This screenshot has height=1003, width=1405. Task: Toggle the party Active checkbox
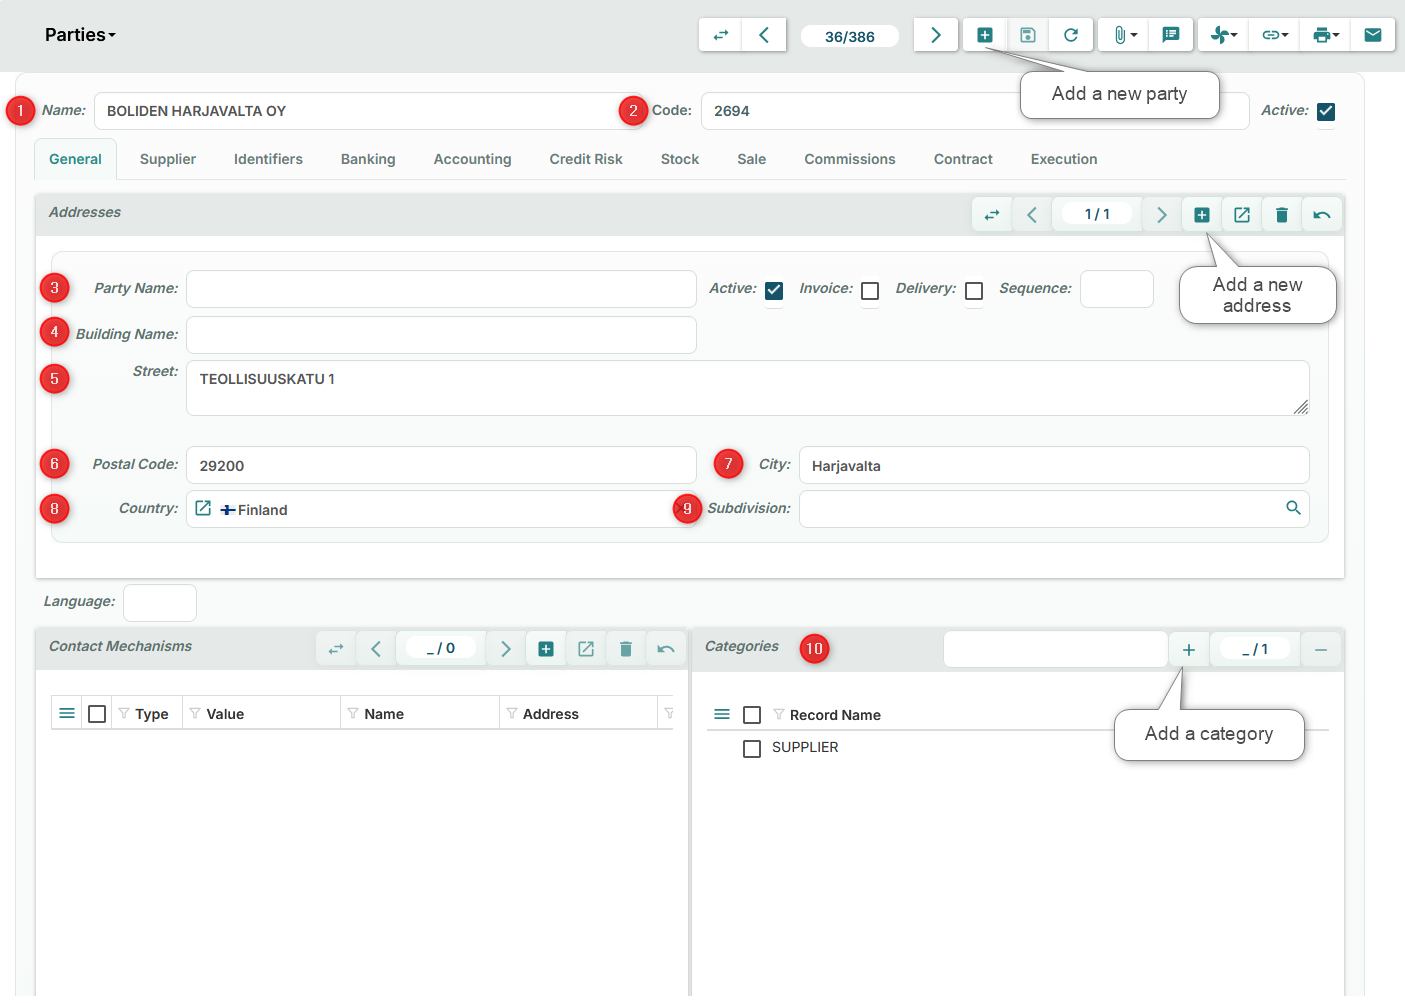pyautogui.click(x=1326, y=112)
